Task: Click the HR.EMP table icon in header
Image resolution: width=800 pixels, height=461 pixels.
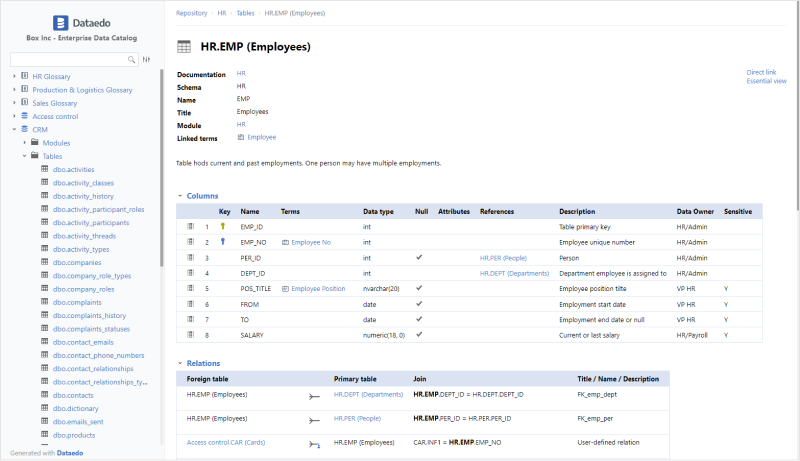Action: [184, 47]
